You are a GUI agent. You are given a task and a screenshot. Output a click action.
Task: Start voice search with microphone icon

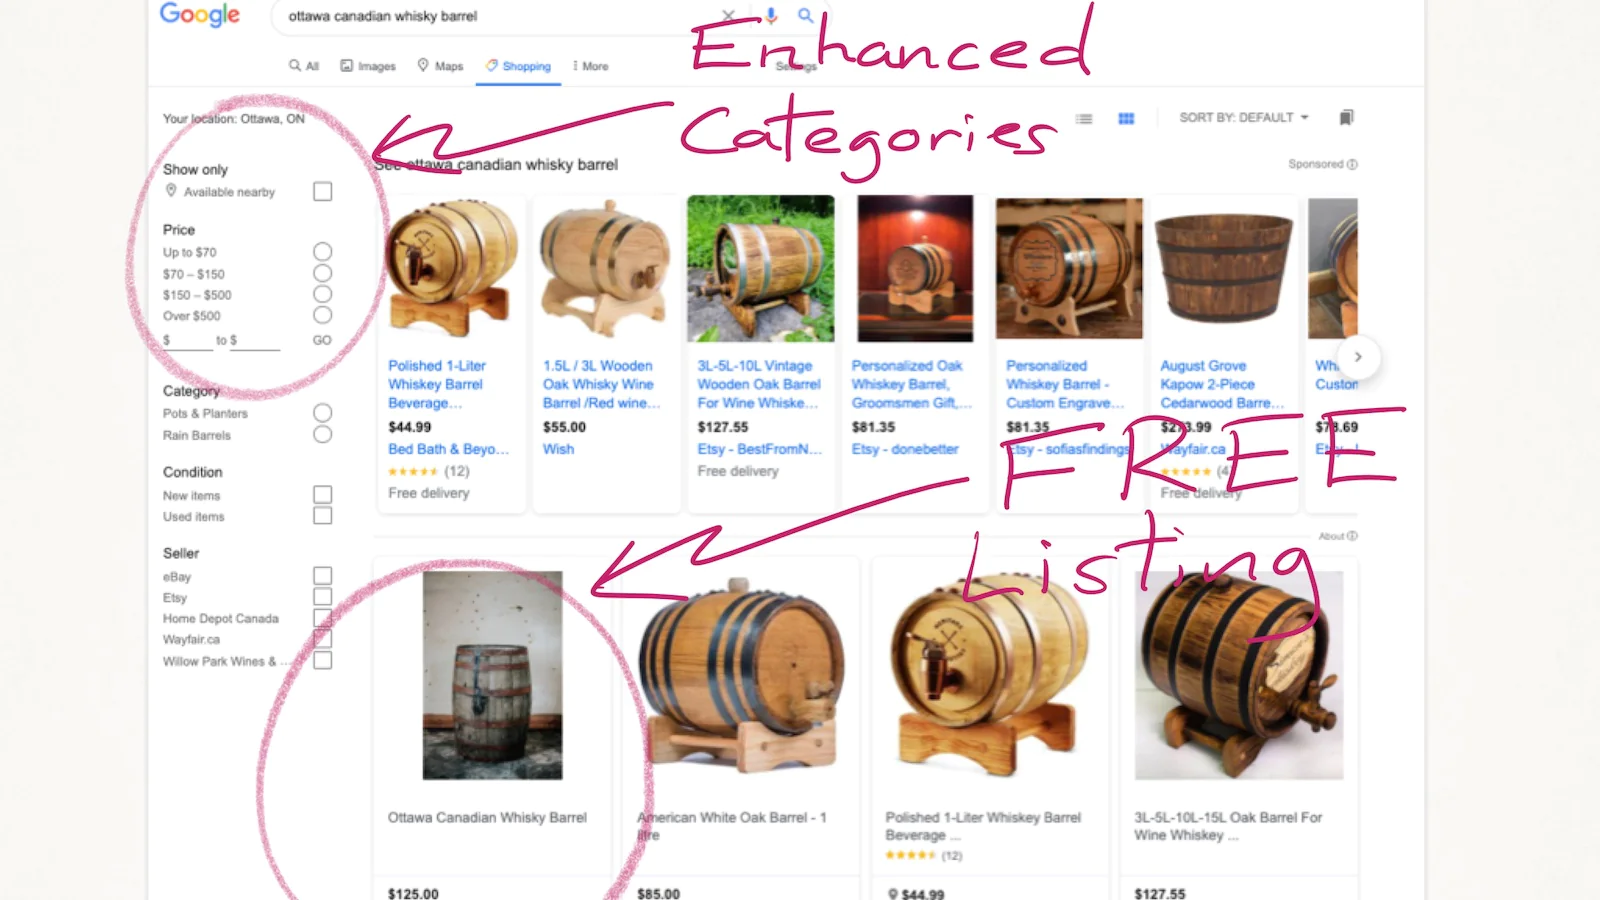point(771,15)
